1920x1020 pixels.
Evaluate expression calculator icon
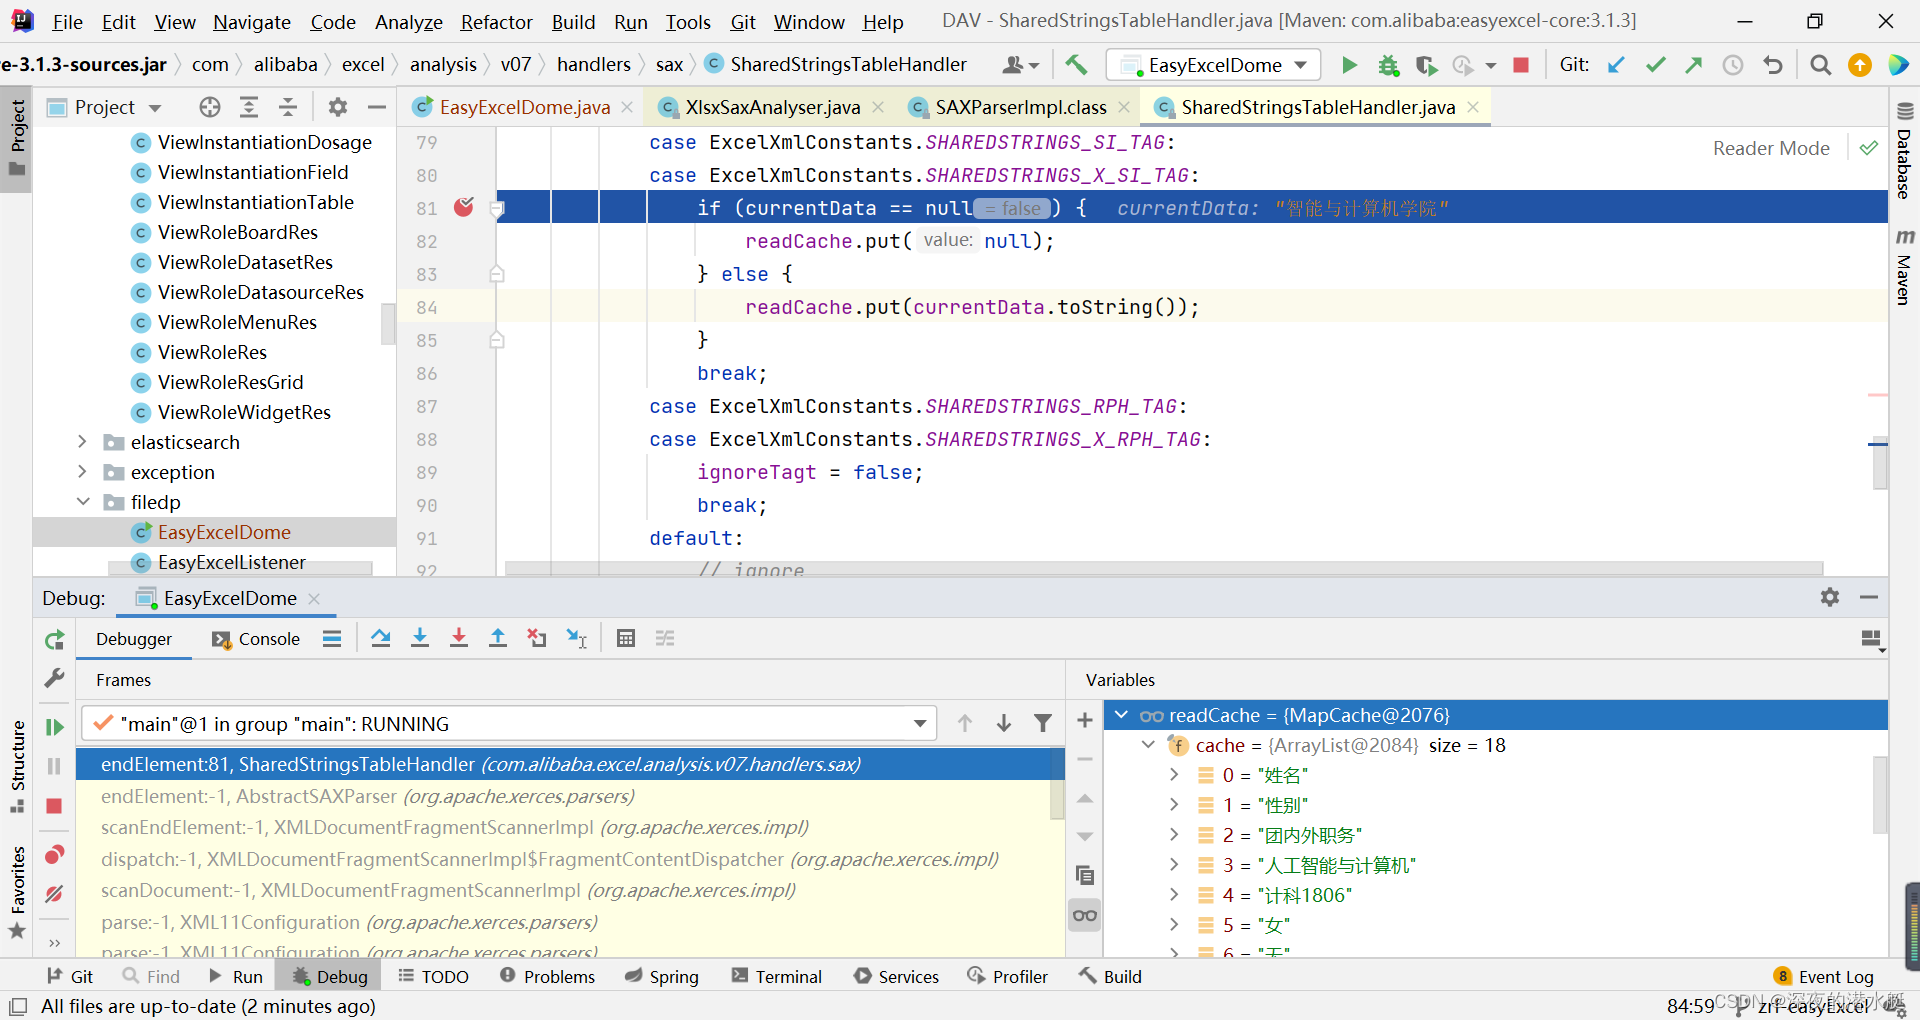pyautogui.click(x=626, y=638)
